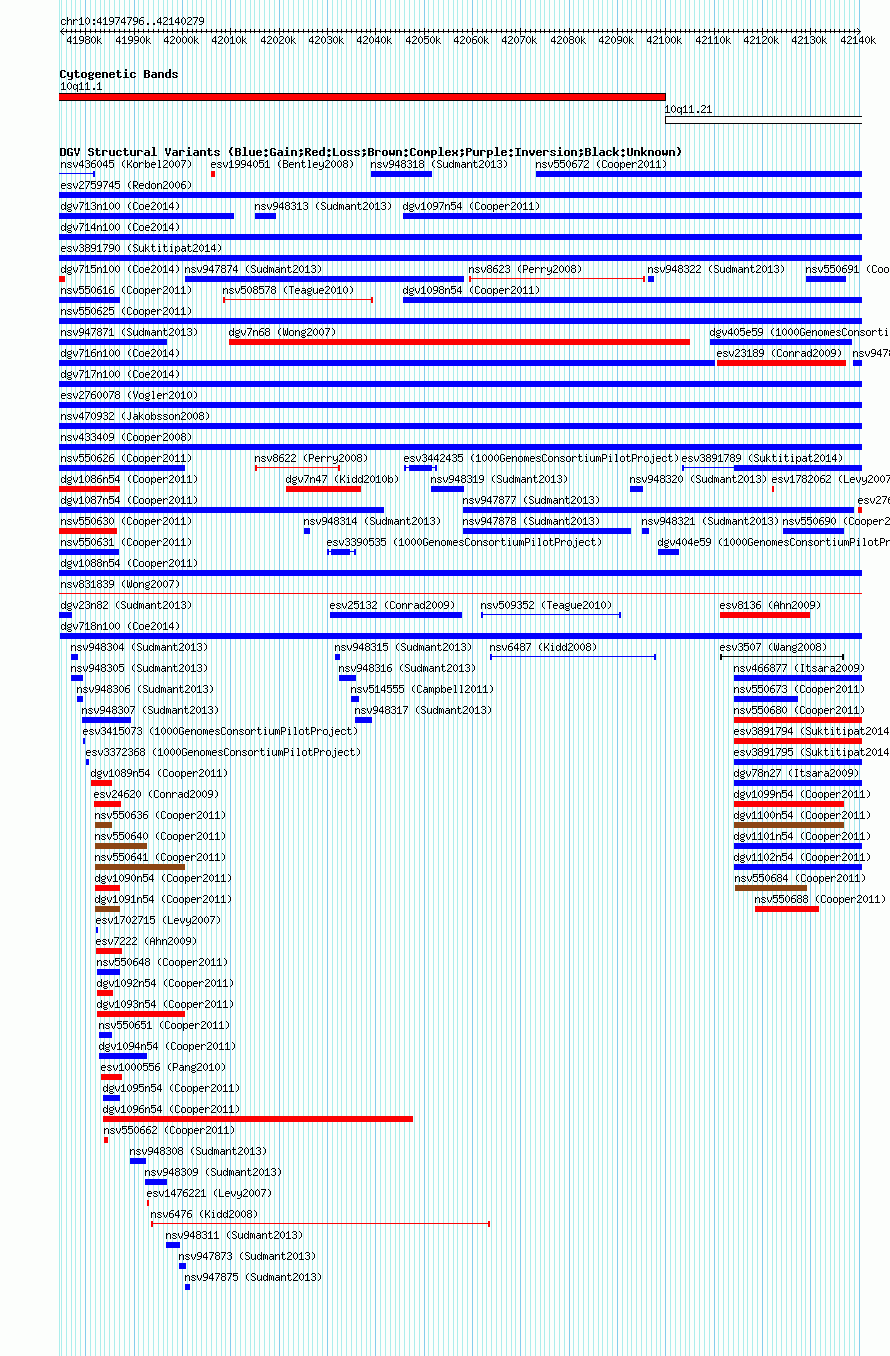
Task: Click the nsv433409 (Cooper2008) label
Action: click(126, 437)
